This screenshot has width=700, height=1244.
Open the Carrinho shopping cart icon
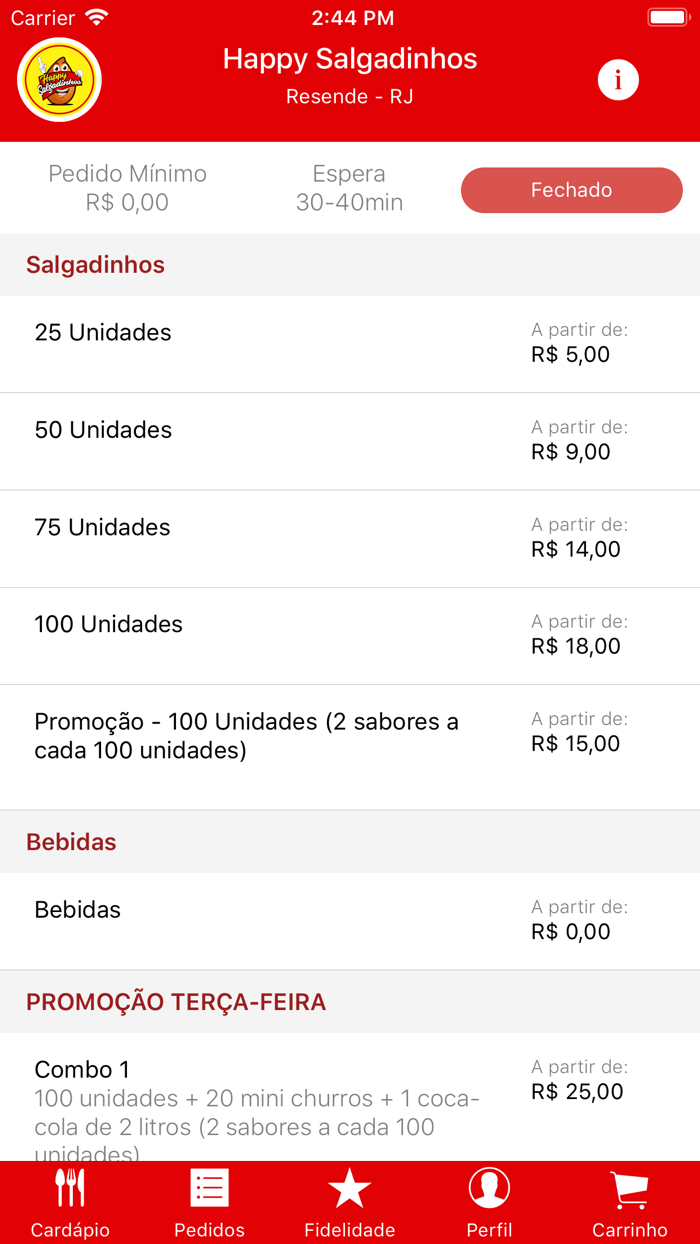coord(629,1186)
